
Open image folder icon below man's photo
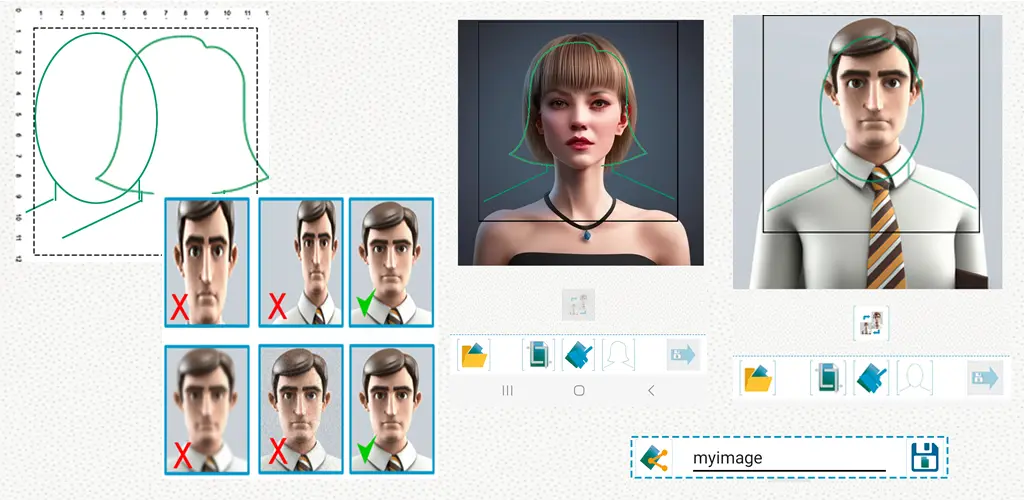(x=758, y=378)
